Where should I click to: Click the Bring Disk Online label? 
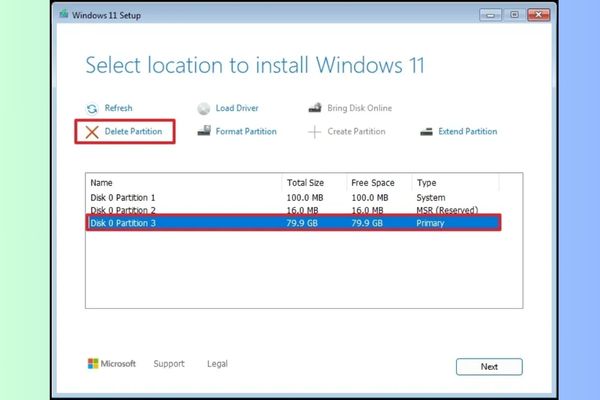tap(359, 108)
